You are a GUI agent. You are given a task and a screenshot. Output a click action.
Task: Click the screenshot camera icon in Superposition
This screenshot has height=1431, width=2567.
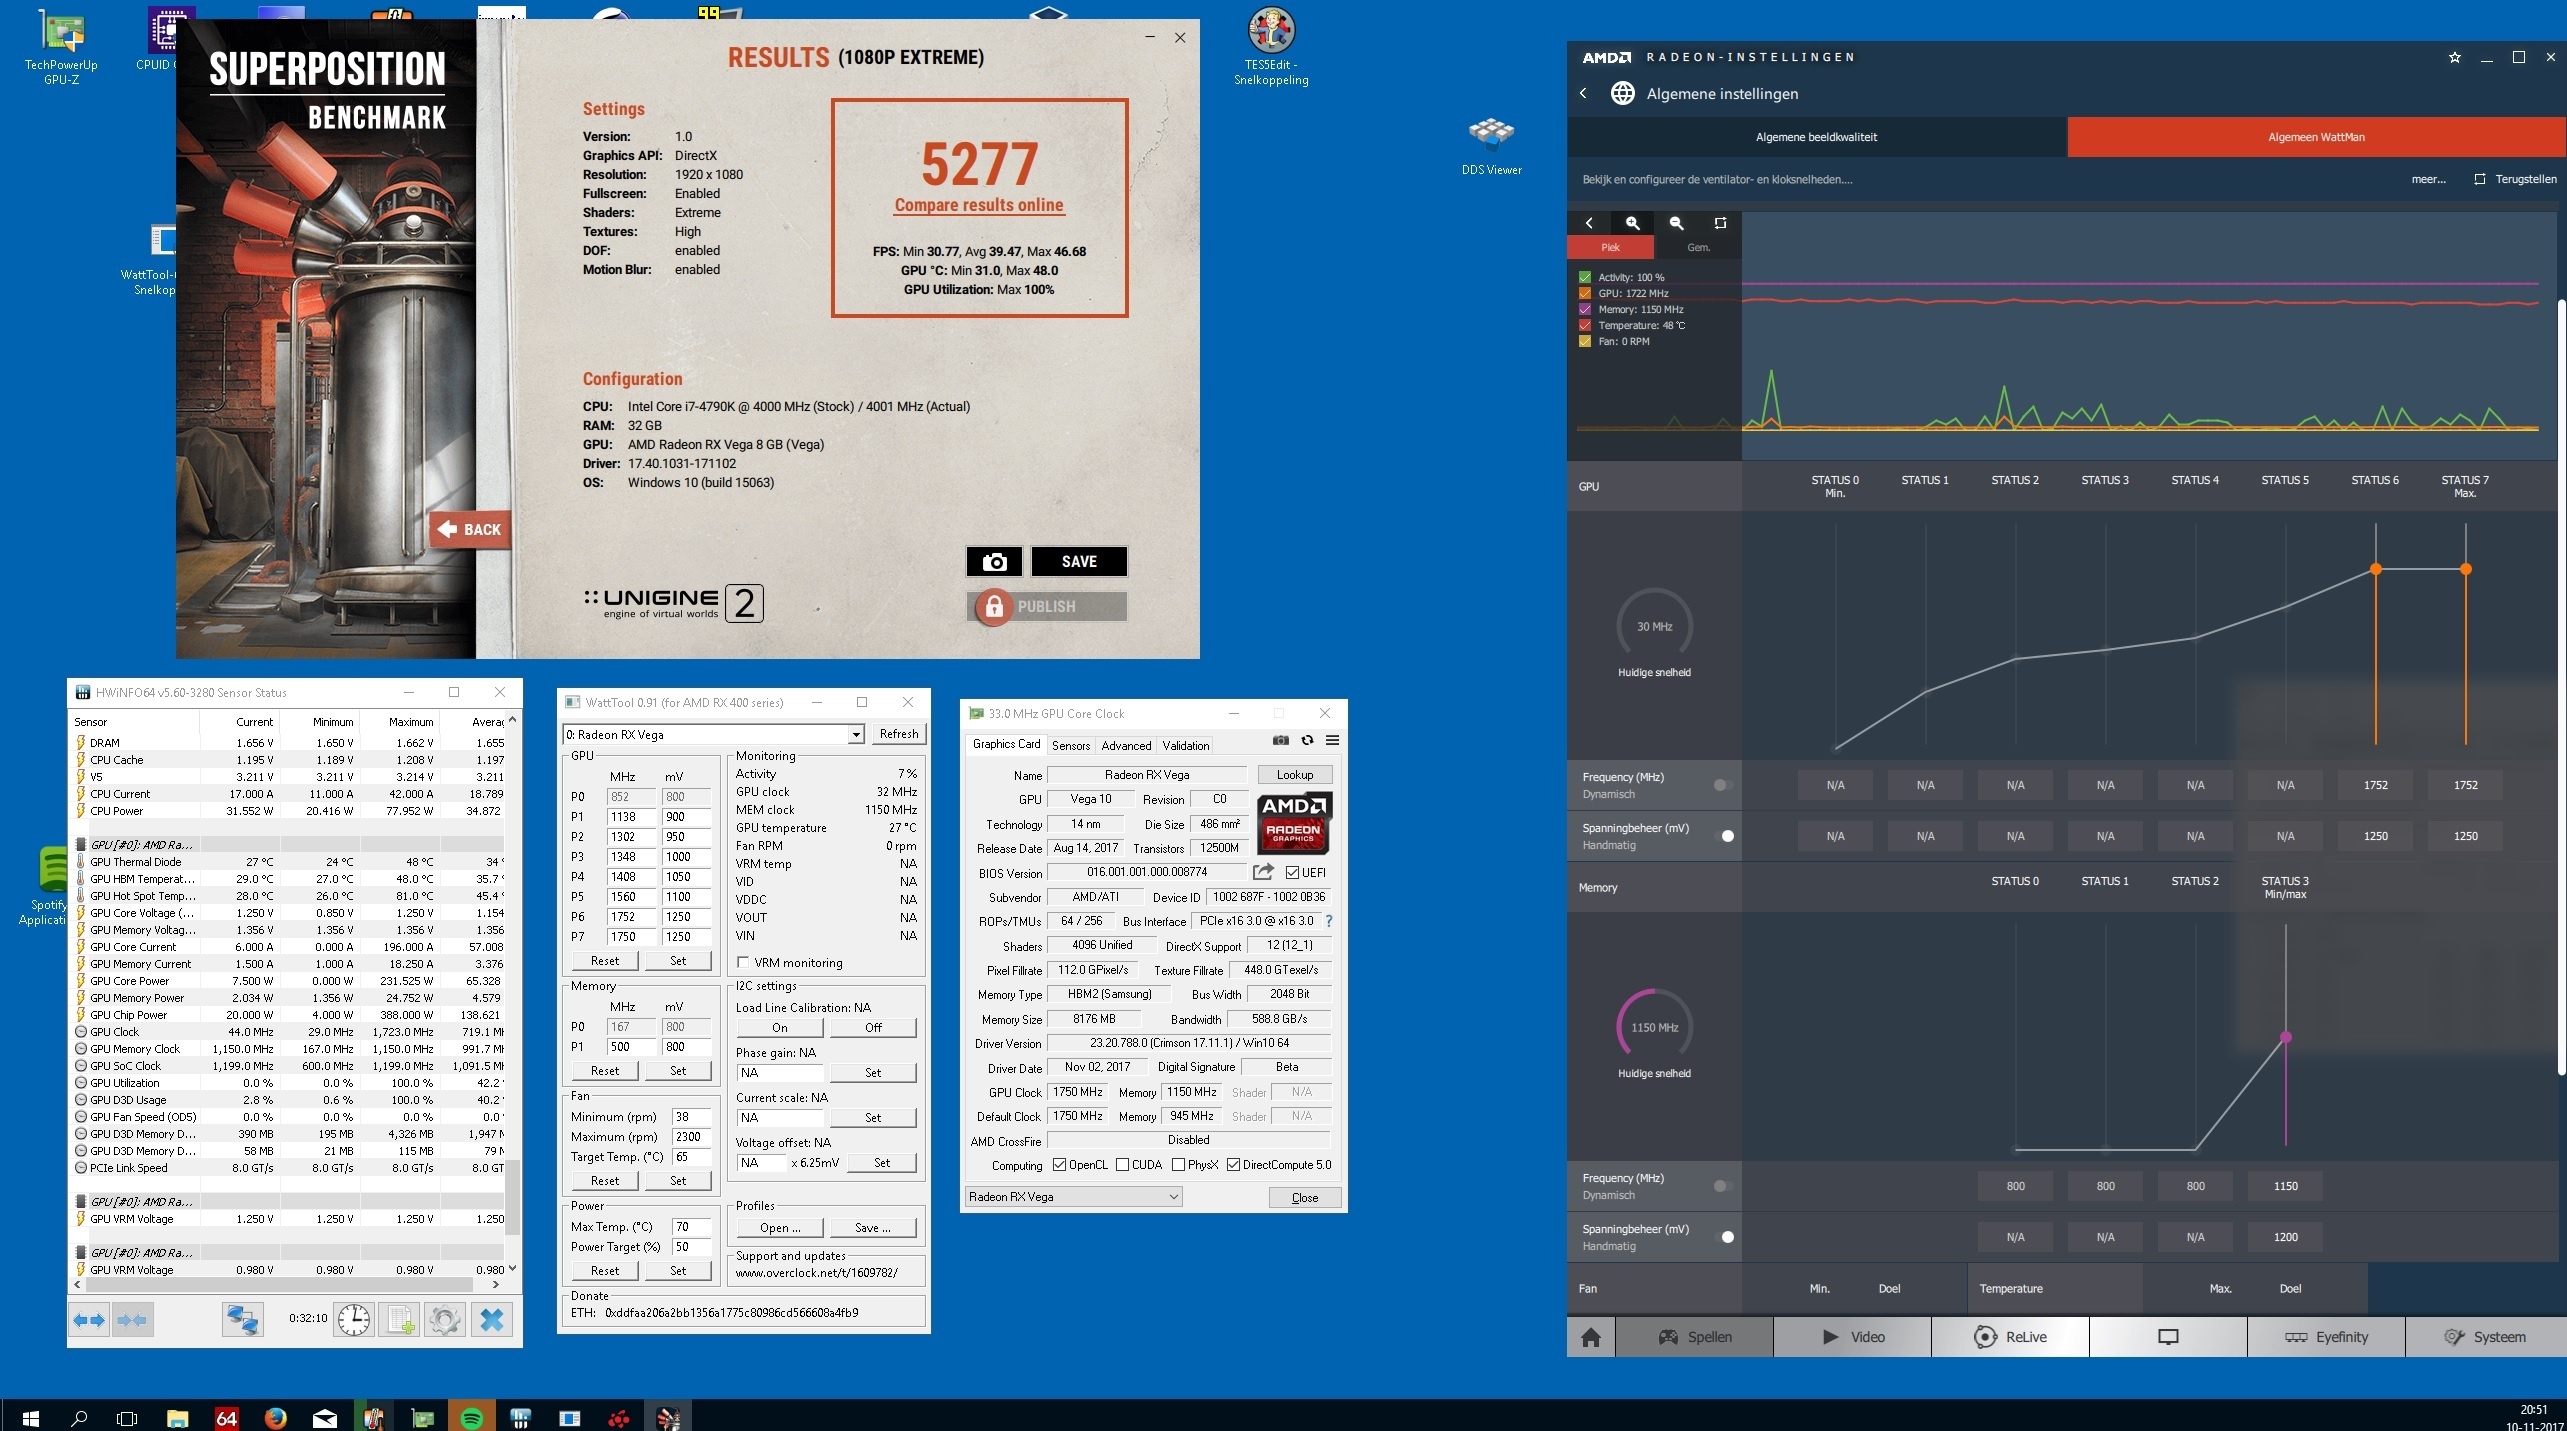pos(994,562)
